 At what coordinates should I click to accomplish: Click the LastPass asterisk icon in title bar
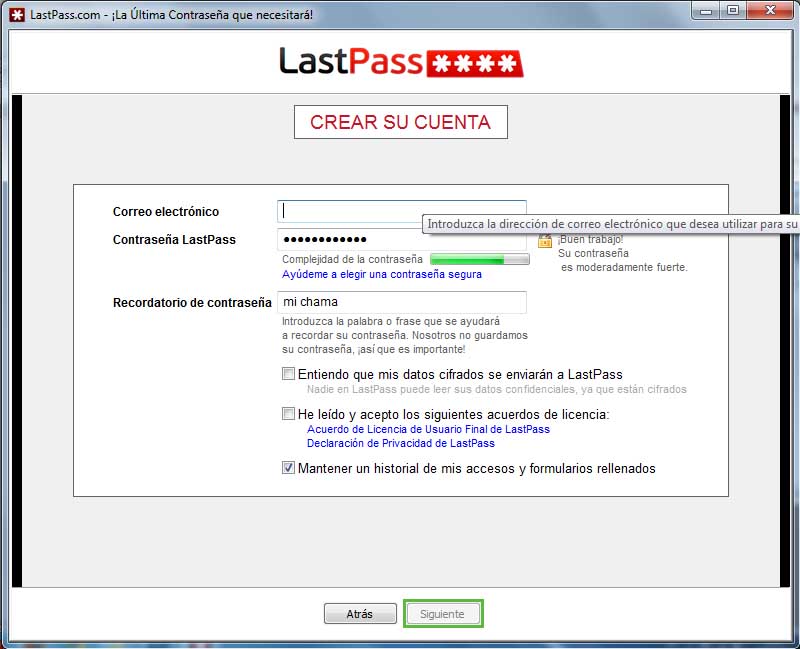click(x=17, y=15)
